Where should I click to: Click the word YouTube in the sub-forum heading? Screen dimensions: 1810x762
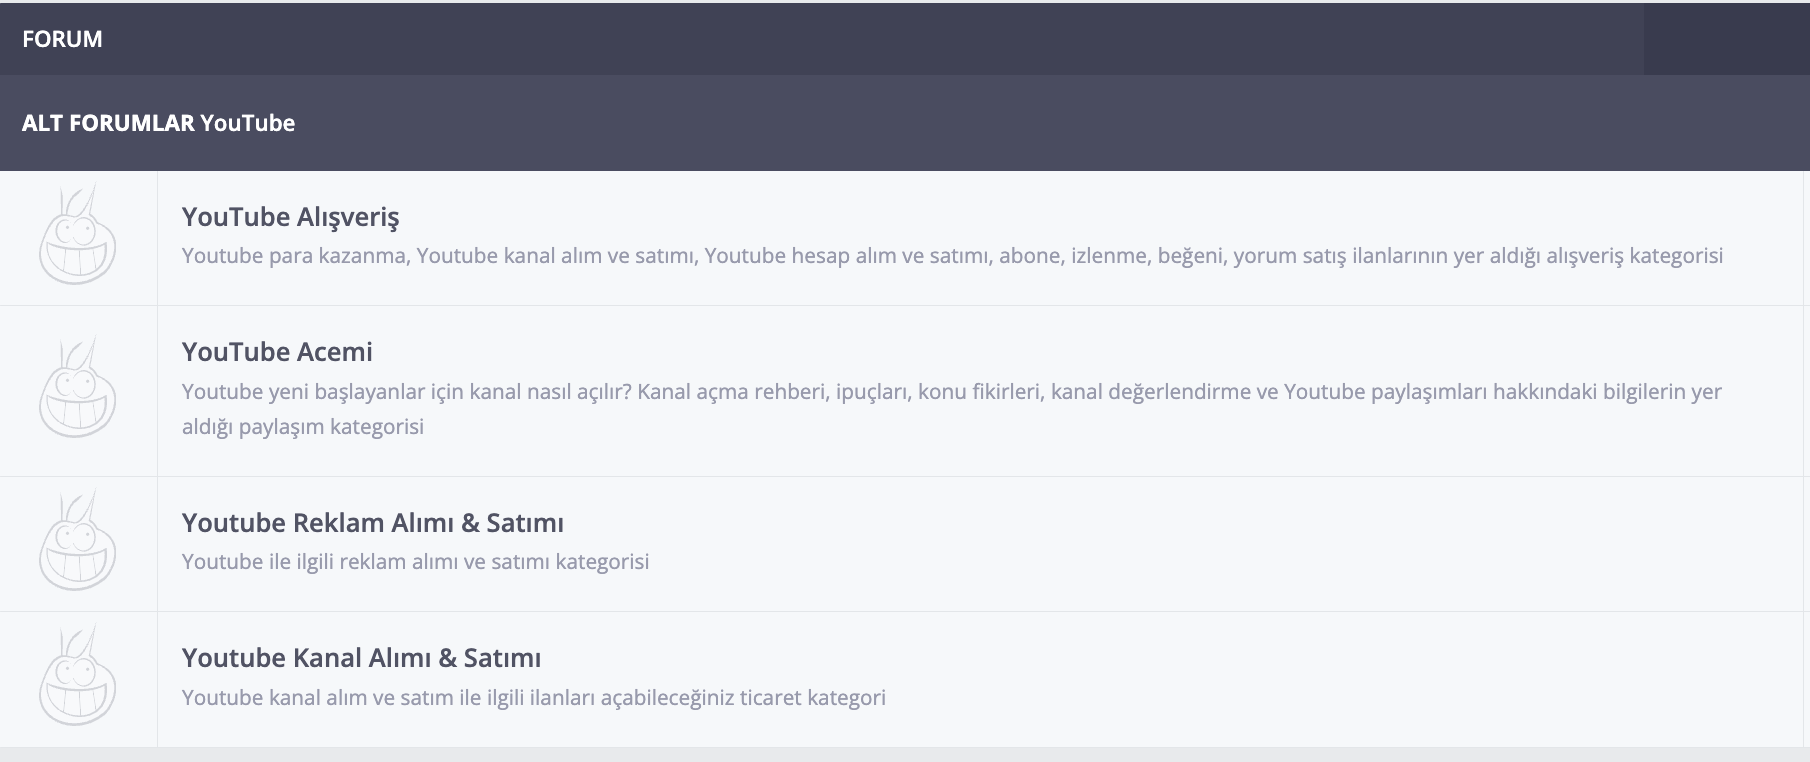247,123
